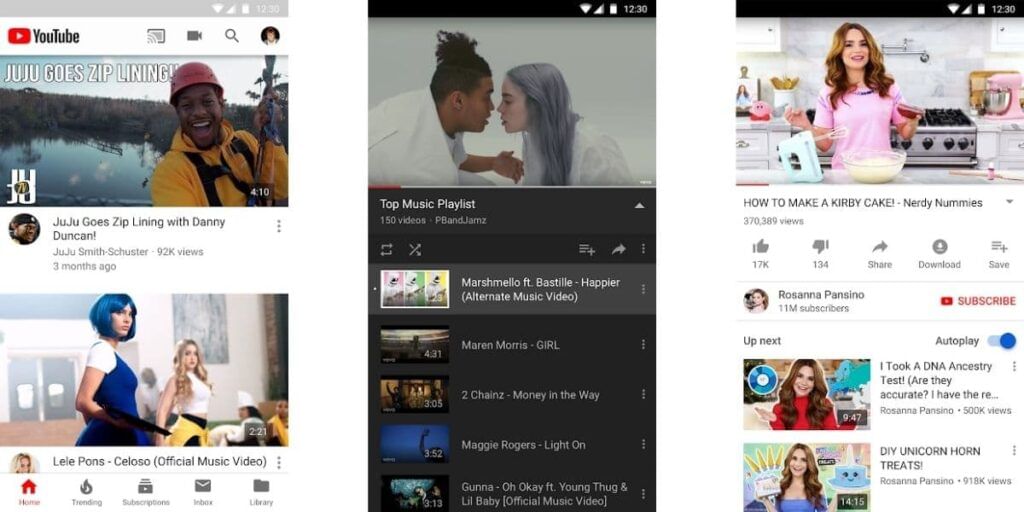Screen dimensions: 1024x512
Task: Tap JuJu Smith-Schuster channel avatar
Action: click(x=24, y=229)
